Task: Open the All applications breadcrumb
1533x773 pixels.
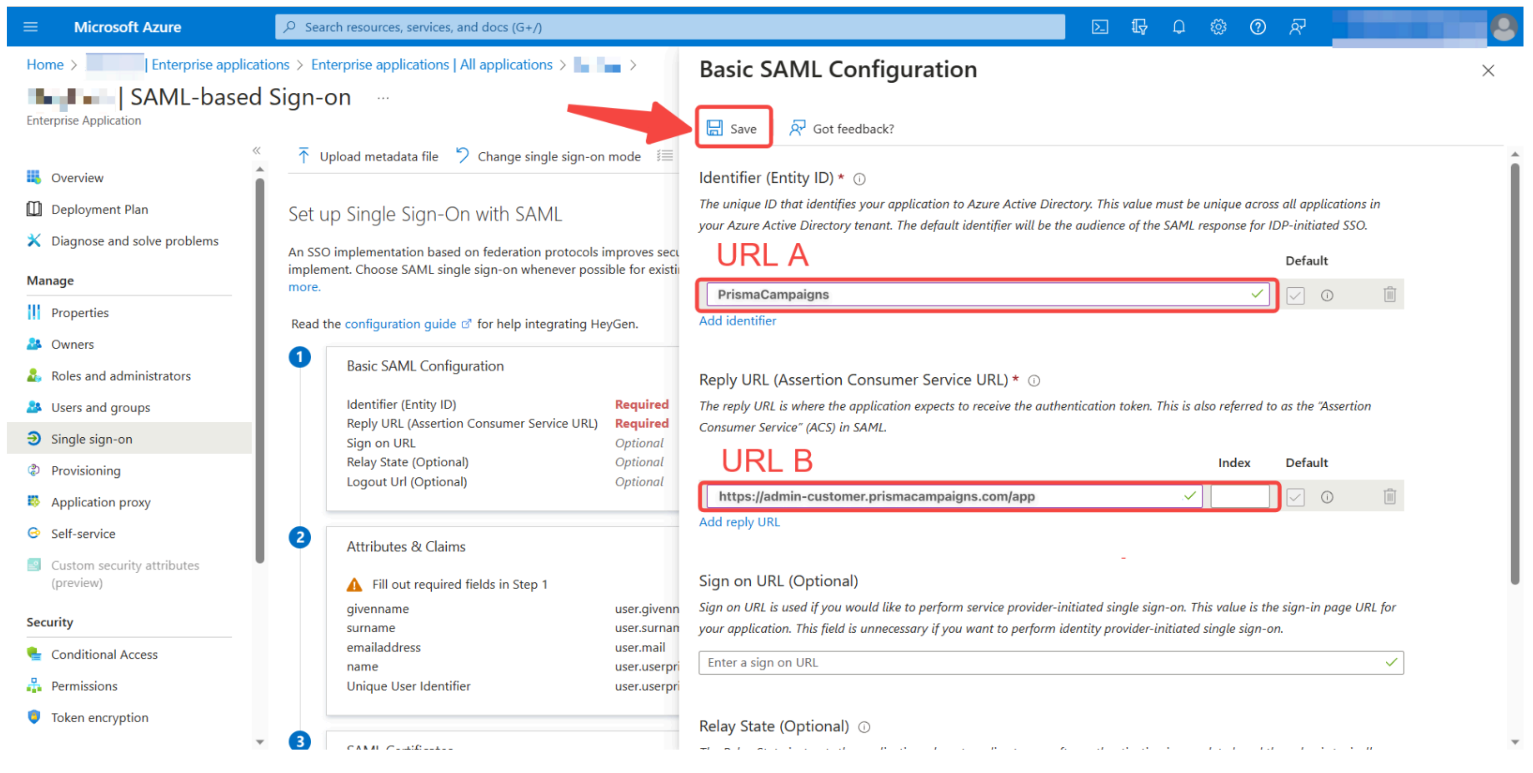Action: 431,65
